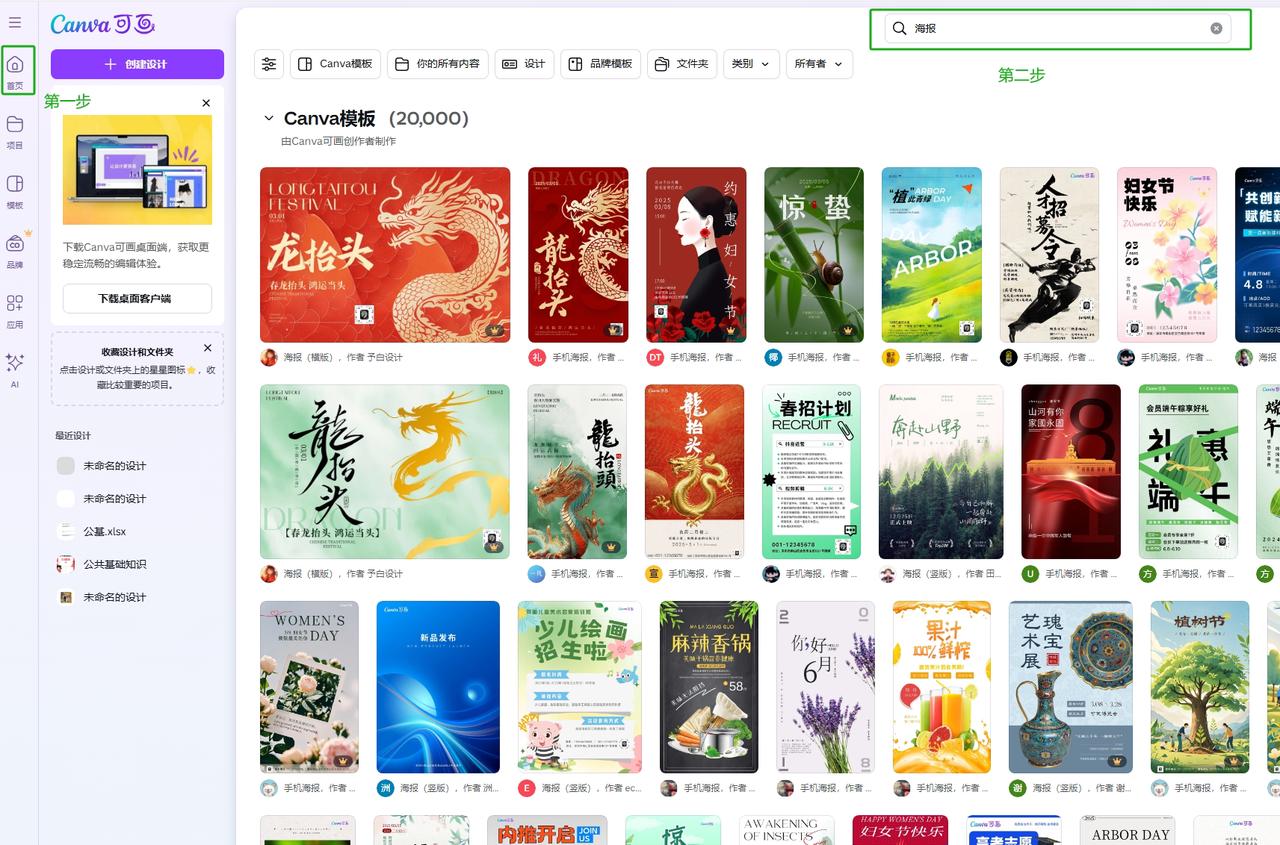Open recent file 公基.xlsx
Screen dimensions: 1280x845
pyautogui.click(x=105, y=531)
